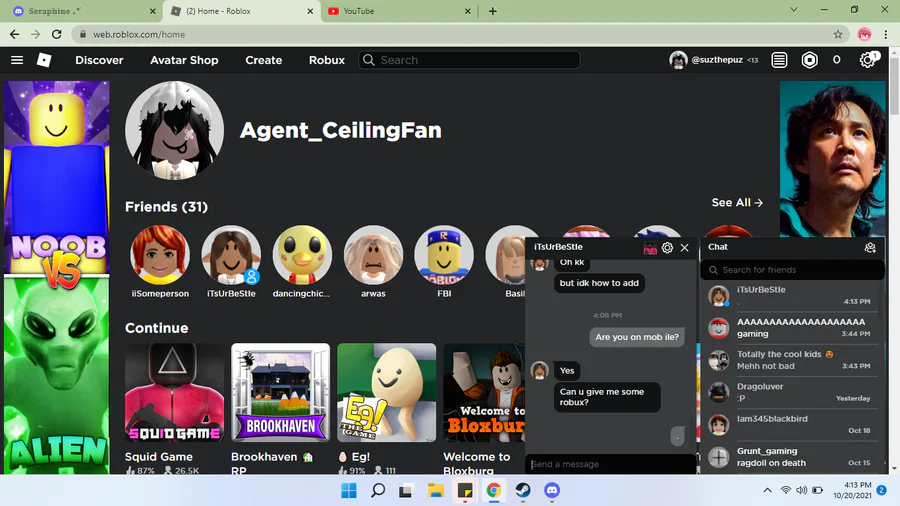Open Avatar Shop from navbar
The image size is (900, 506).
(x=184, y=60)
